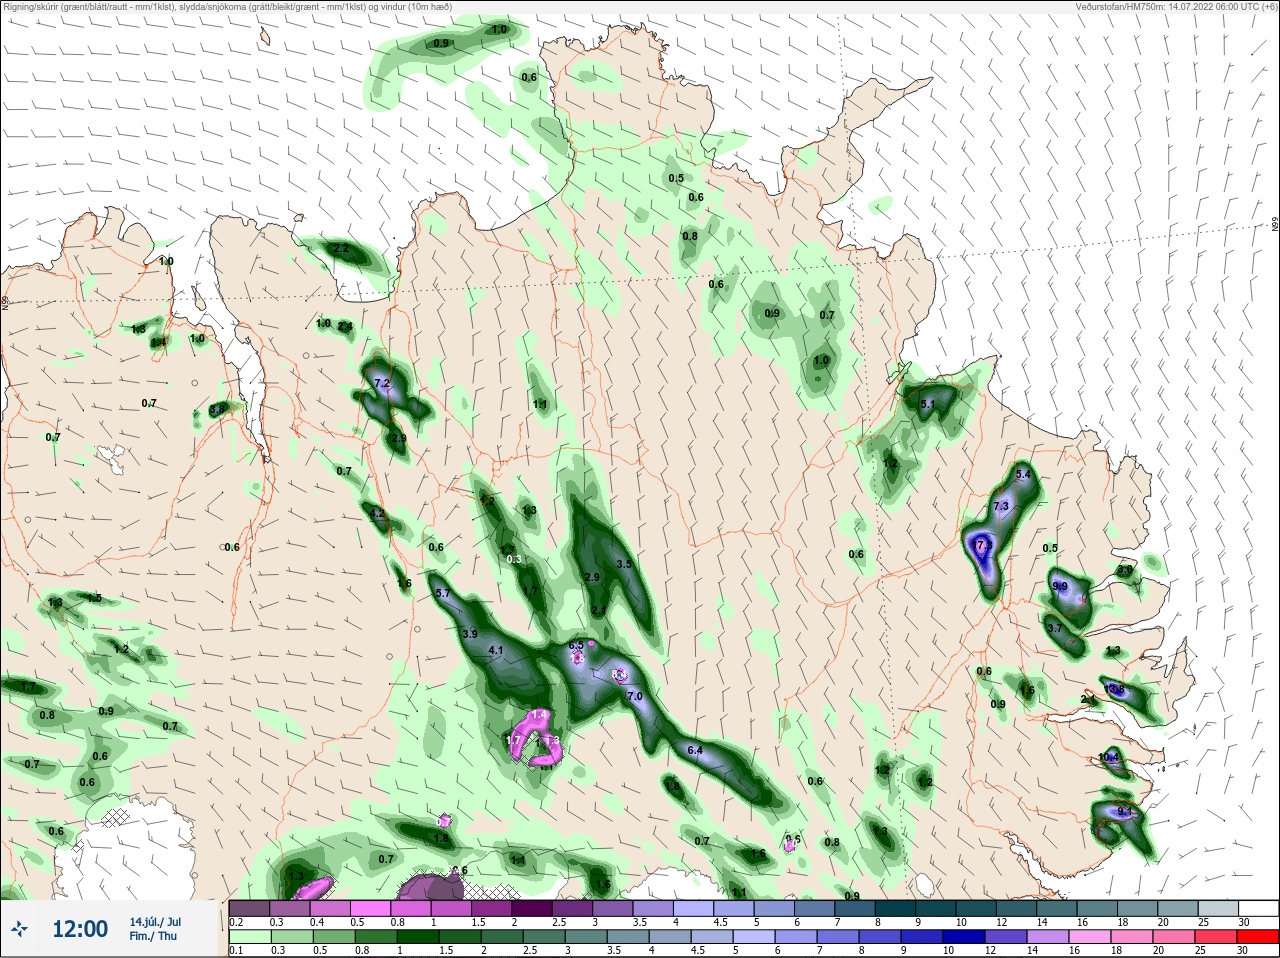1280x958 pixels.
Task: Pick the white swatch ending the upper scale
Action: (x=1260, y=908)
